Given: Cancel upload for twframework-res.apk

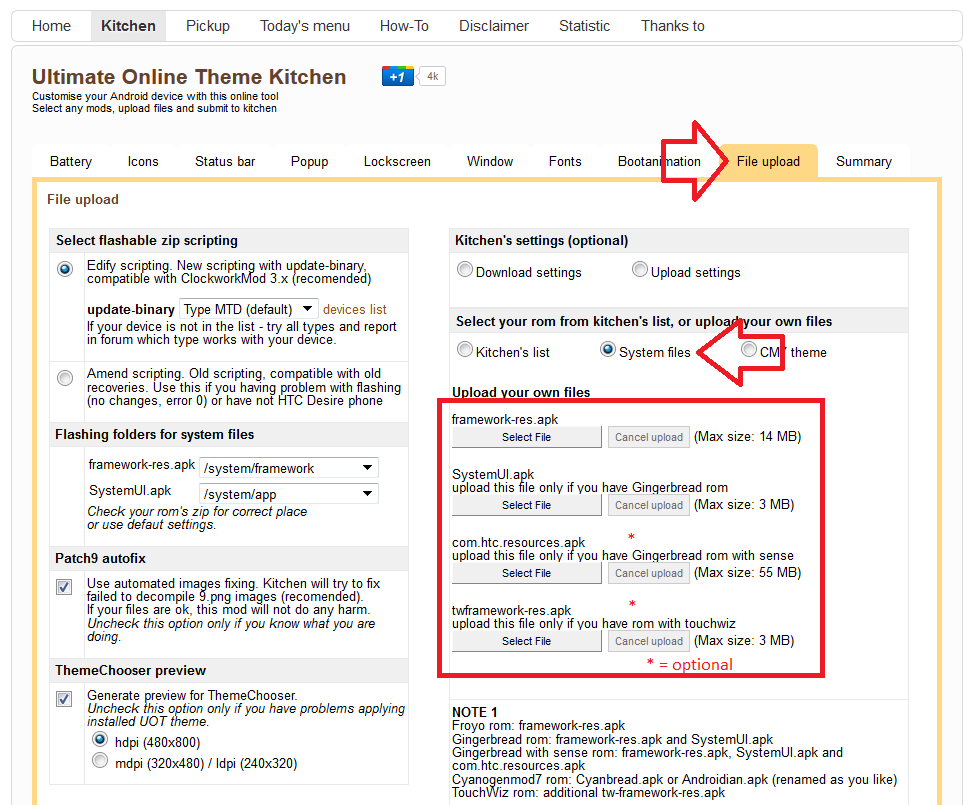Looking at the screenshot, I should pyautogui.click(x=649, y=641).
